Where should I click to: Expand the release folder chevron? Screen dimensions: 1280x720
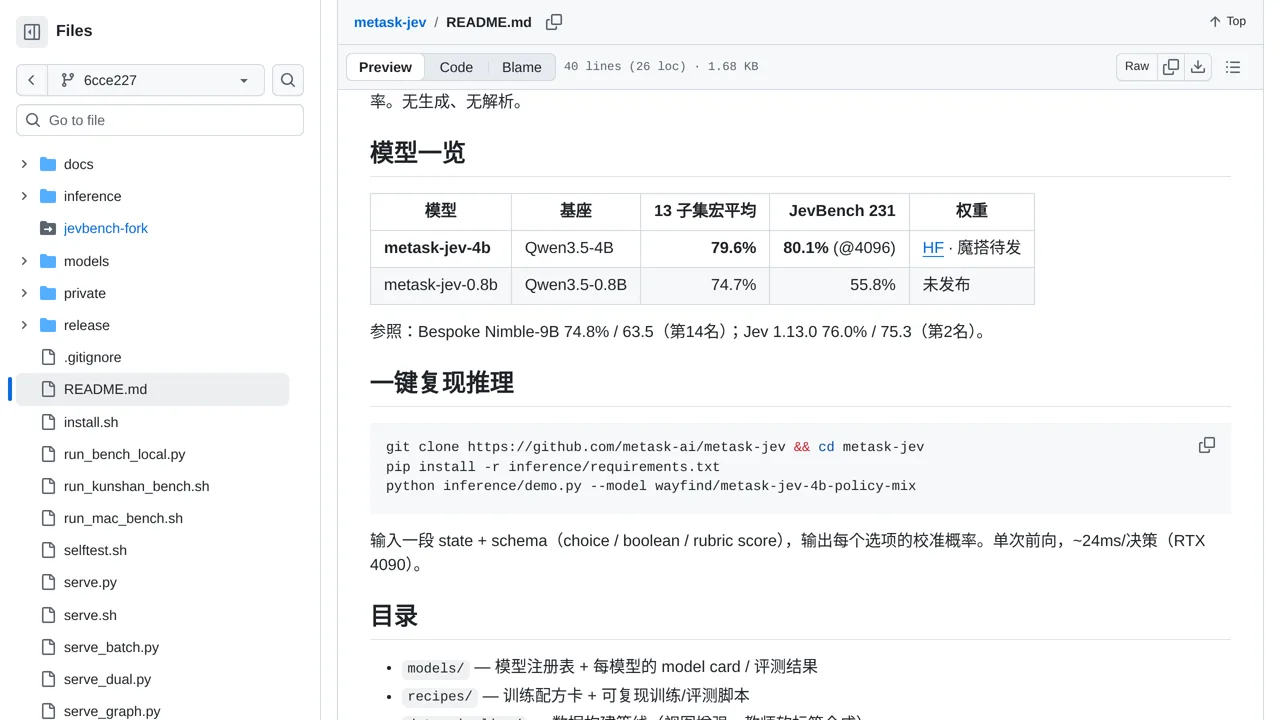(24, 325)
